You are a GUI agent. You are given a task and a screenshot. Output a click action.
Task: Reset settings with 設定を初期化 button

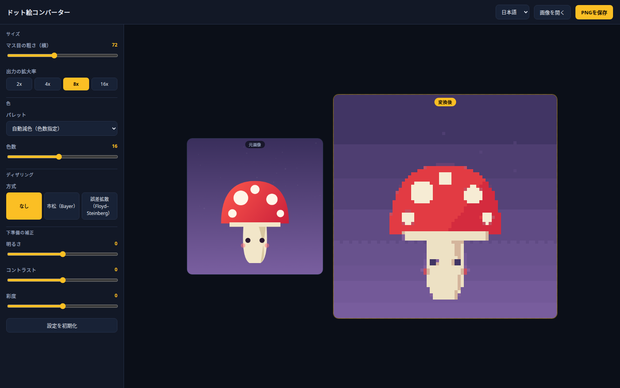(x=62, y=326)
